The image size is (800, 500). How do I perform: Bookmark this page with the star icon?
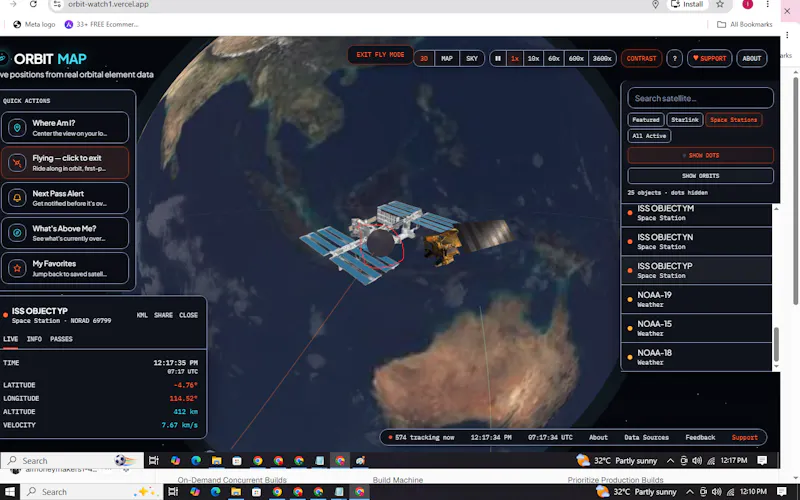(720, 4)
